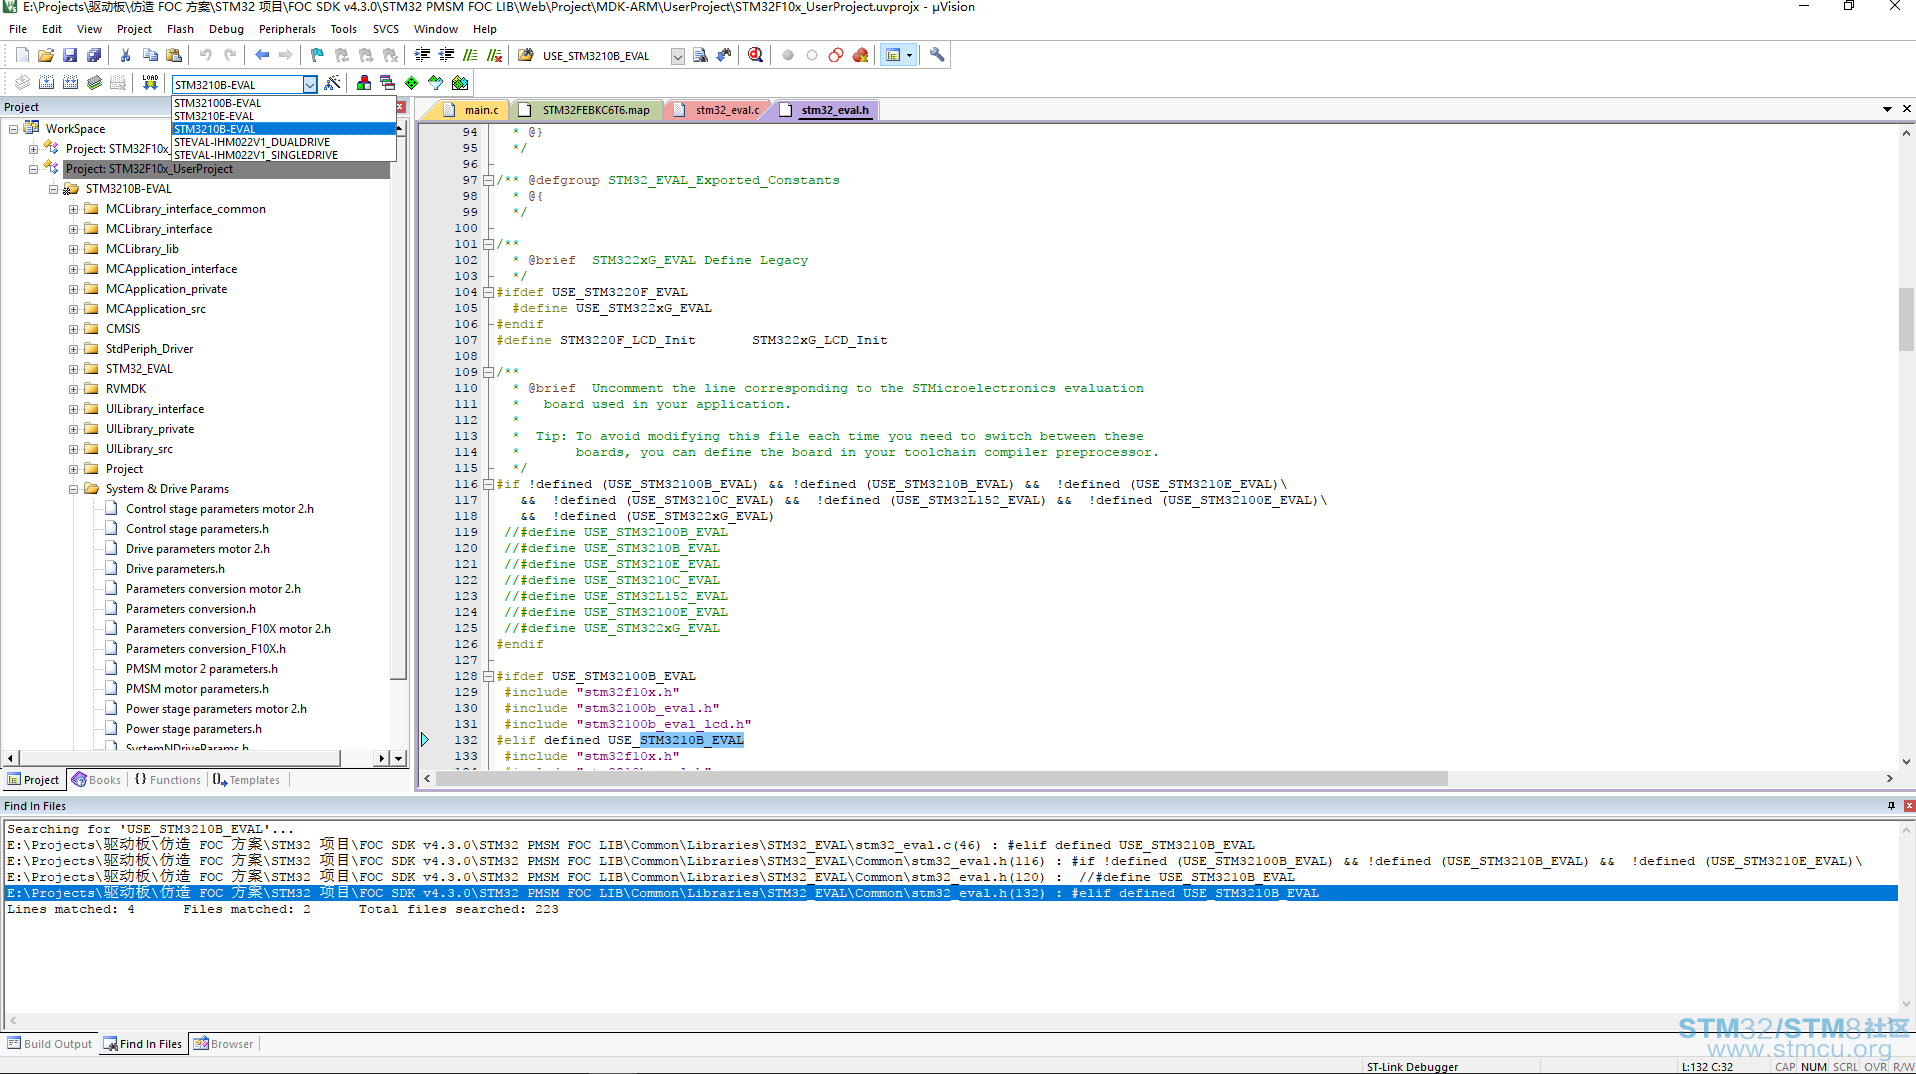Screen dimensions: 1916x1074
Task: Open the SVCS menu
Action: (386, 29)
